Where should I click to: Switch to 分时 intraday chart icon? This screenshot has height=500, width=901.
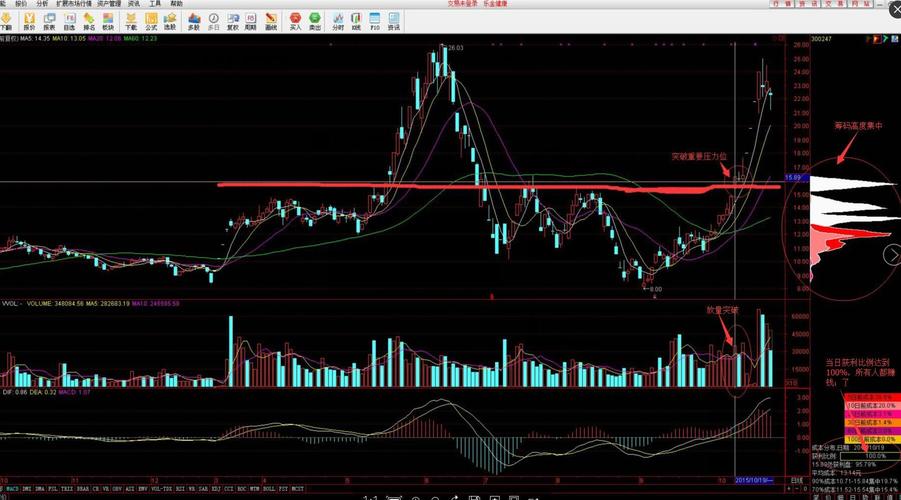338,22
